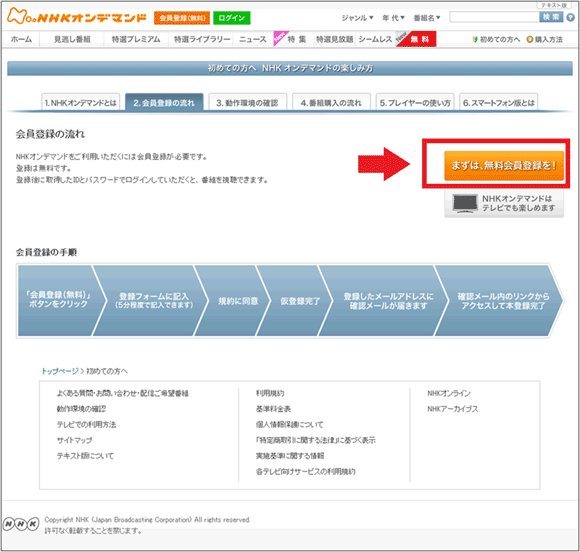This screenshot has width=580, height=552.
Task: Open テキスト版について footer link
Action: tap(85, 456)
